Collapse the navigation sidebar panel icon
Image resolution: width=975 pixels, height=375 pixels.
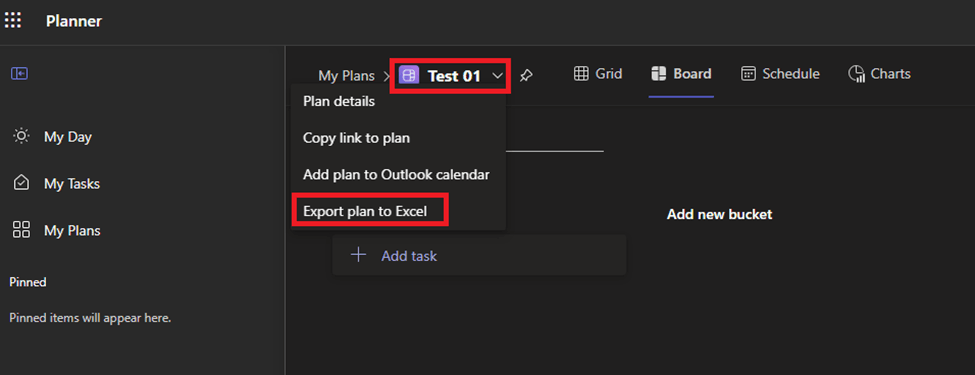pos(20,74)
